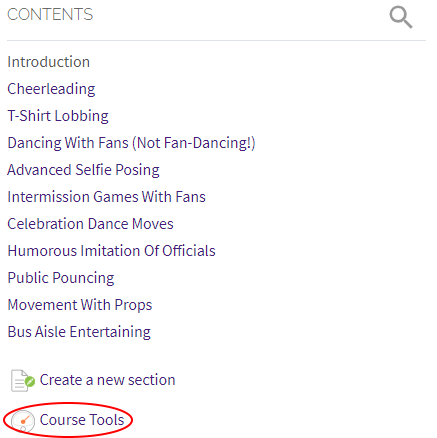Image resolution: width=437 pixels, height=438 pixels.
Task: Open Movement With Props
Action: tap(80, 305)
